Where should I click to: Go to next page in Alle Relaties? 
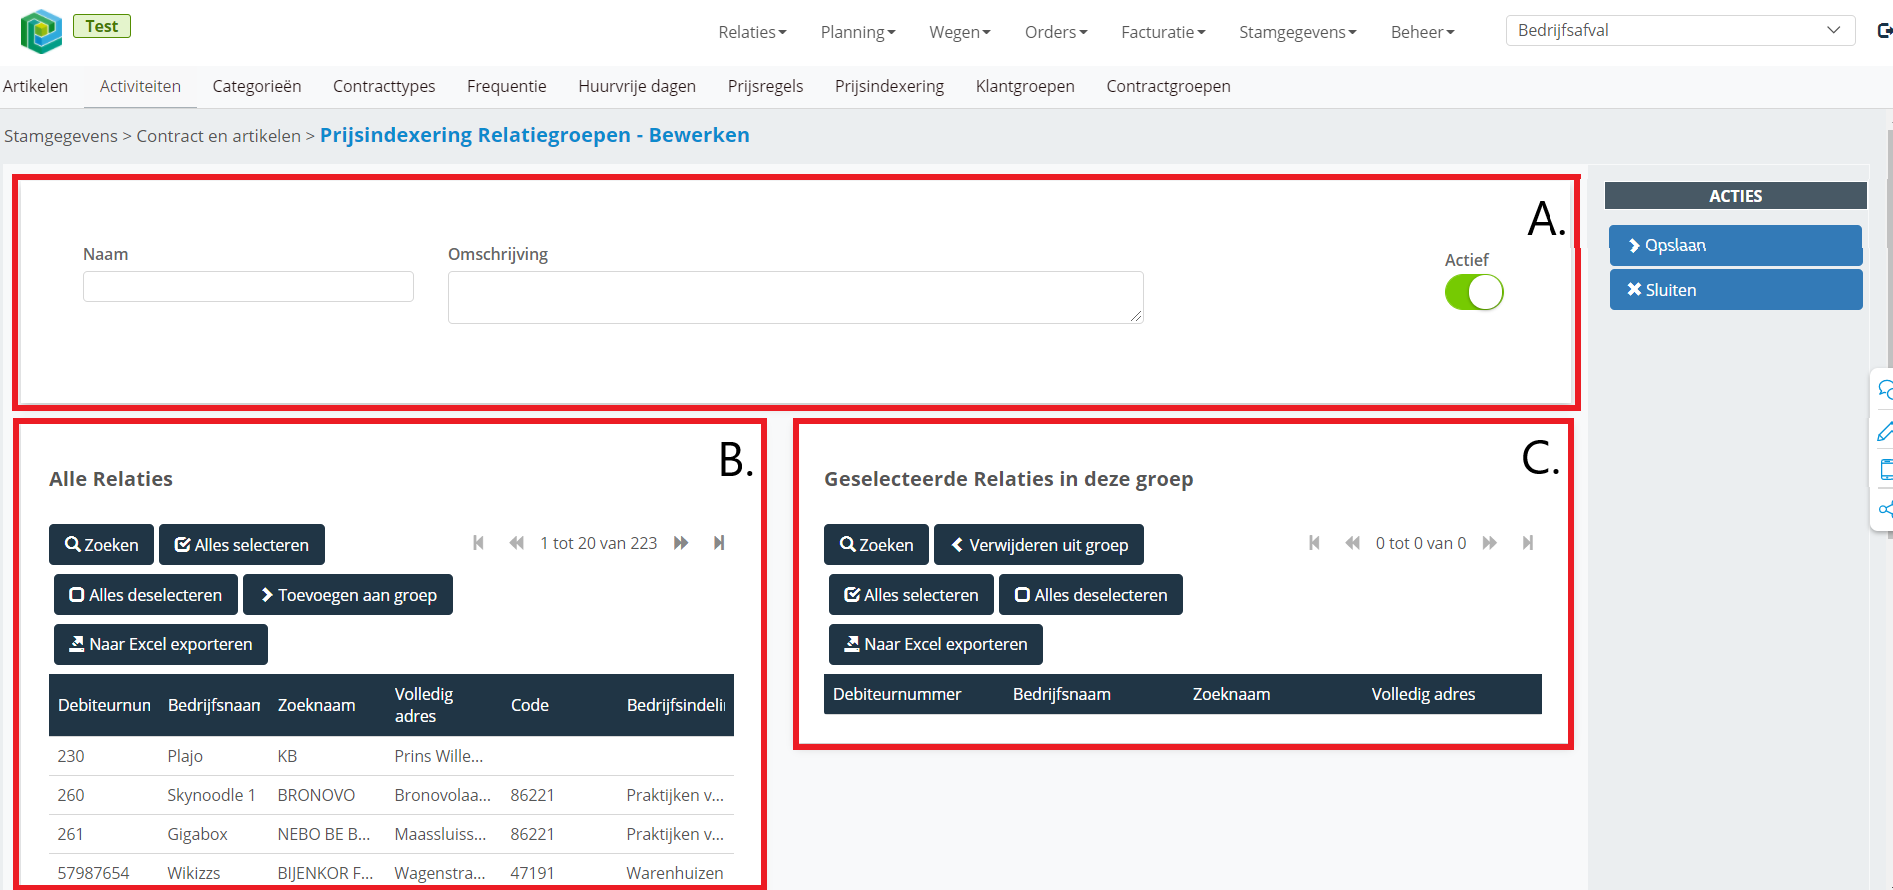coord(681,543)
